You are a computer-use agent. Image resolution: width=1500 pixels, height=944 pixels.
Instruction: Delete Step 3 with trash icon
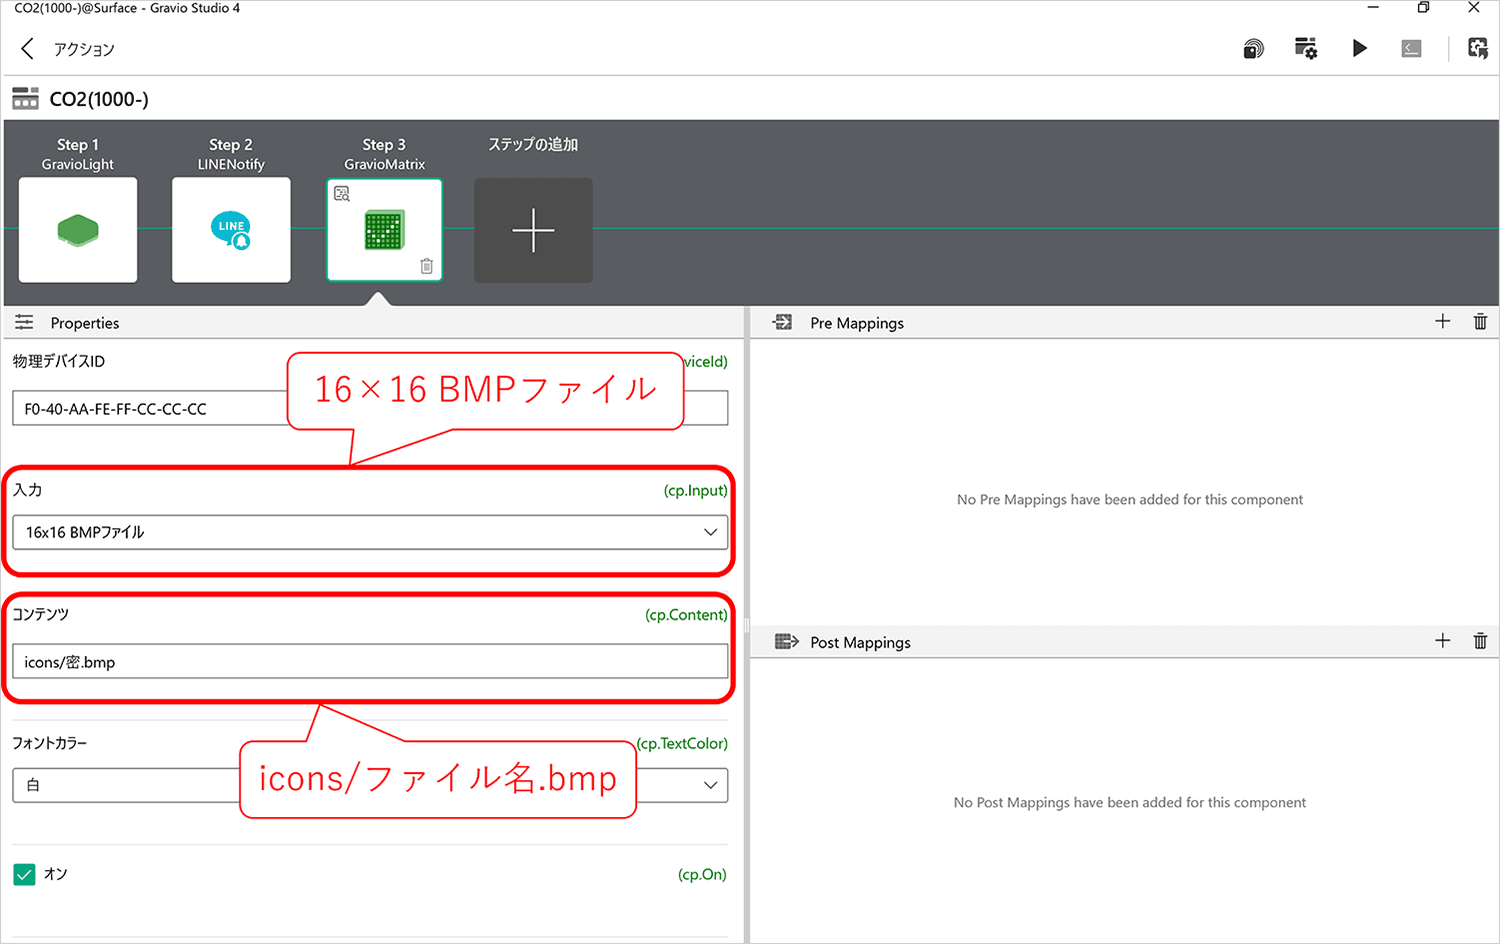click(427, 266)
